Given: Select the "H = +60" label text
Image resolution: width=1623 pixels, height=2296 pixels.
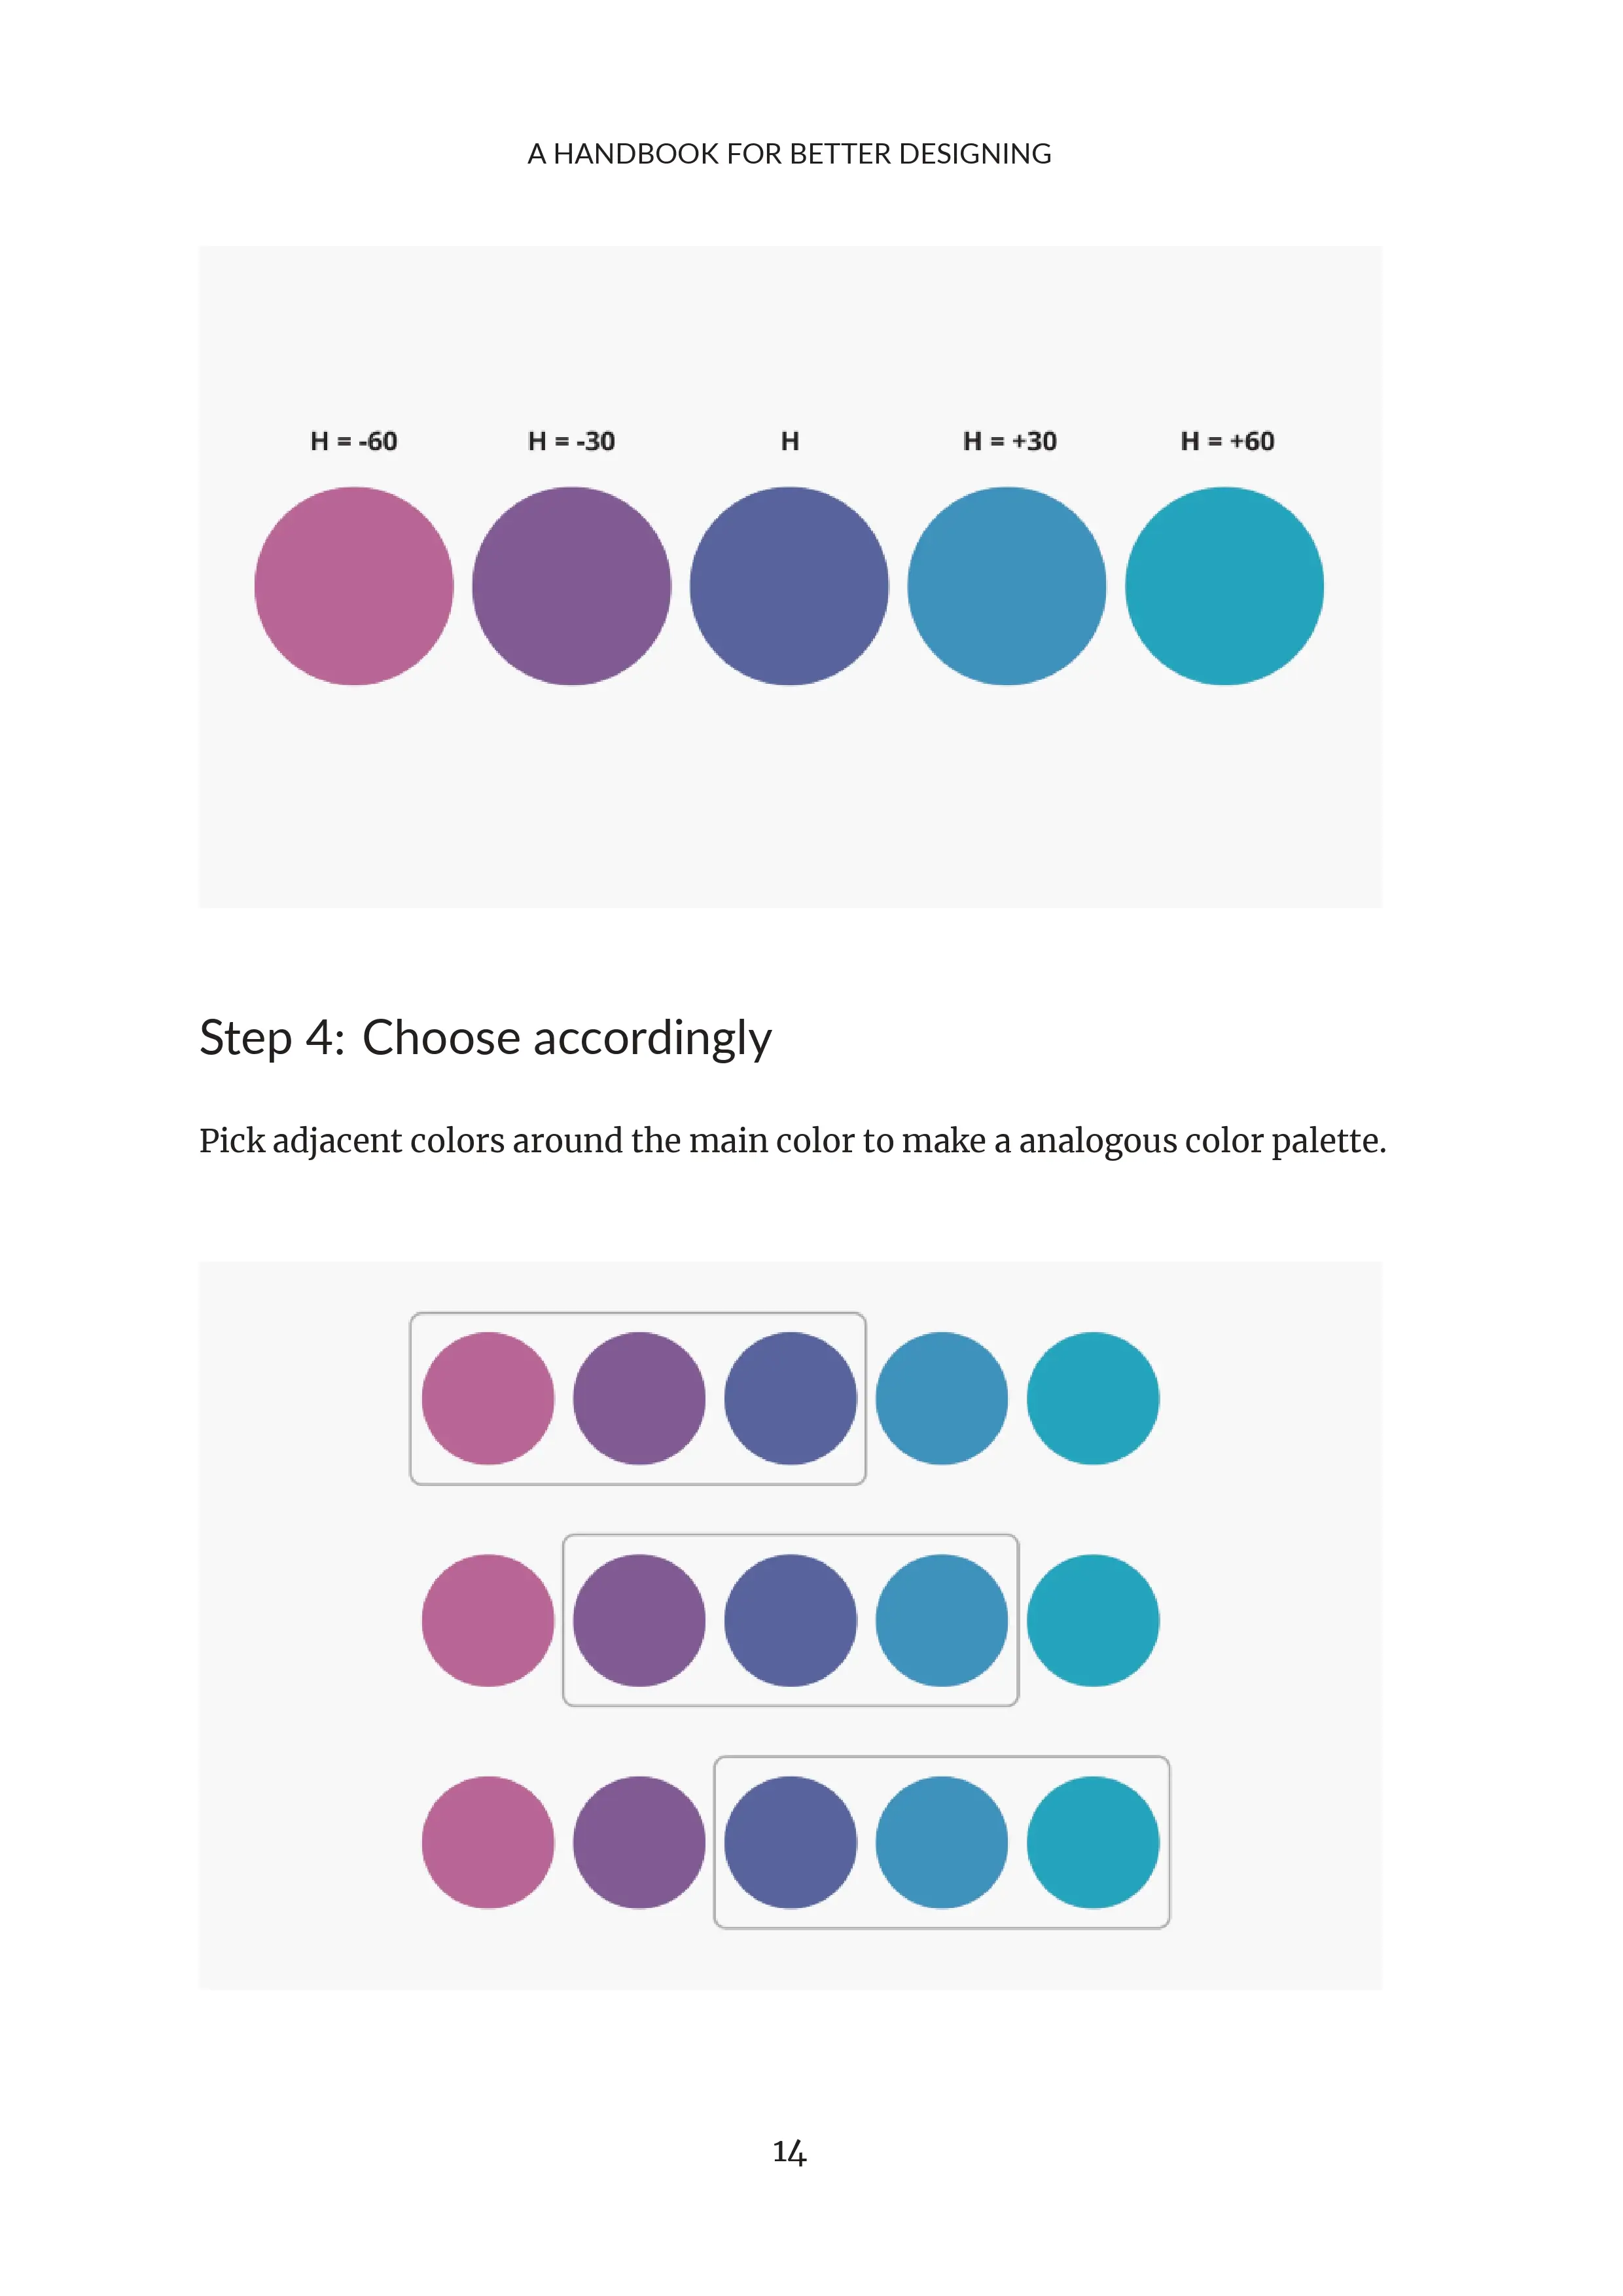Looking at the screenshot, I should coord(1227,441).
